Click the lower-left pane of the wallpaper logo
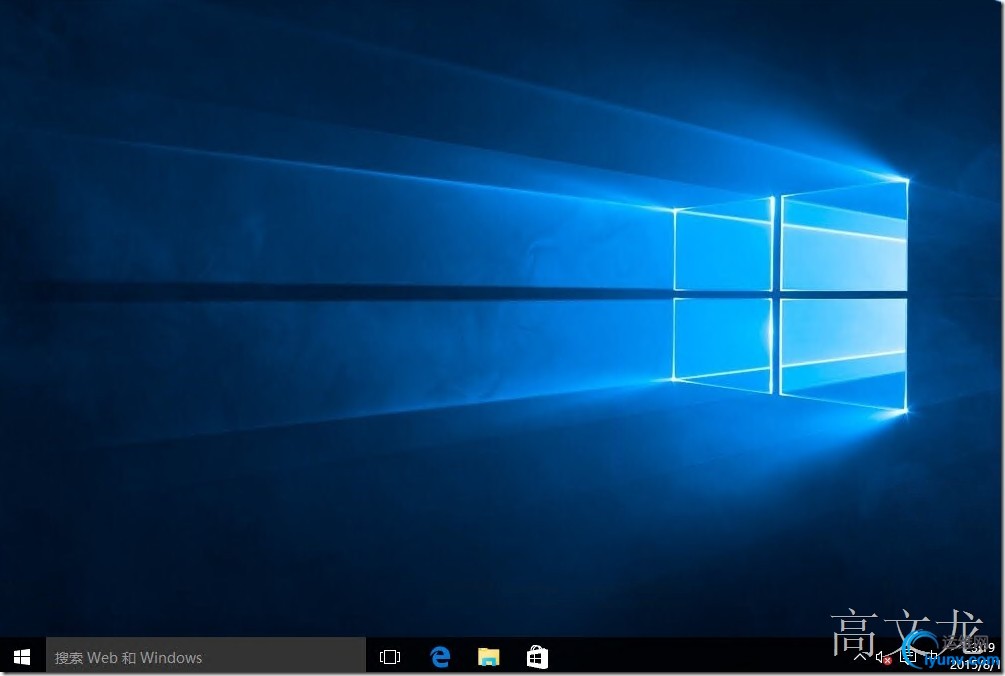 click(723, 341)
